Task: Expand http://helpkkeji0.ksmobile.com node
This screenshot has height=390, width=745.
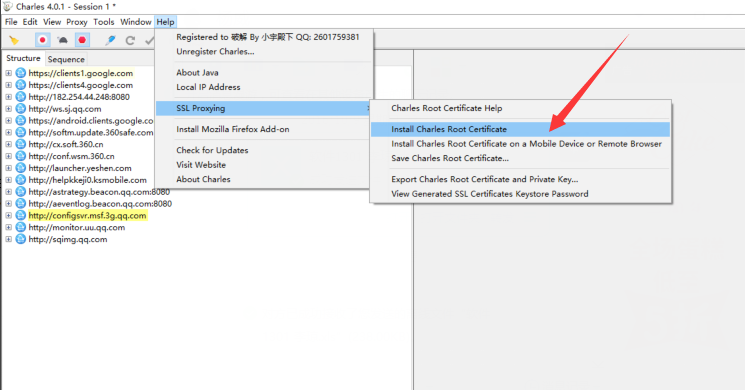Action: (9, 180)
